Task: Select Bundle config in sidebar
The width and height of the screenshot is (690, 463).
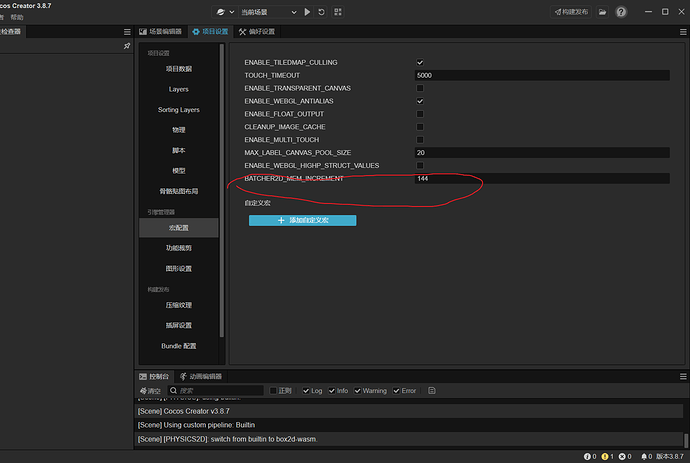Action: [179, 346]
